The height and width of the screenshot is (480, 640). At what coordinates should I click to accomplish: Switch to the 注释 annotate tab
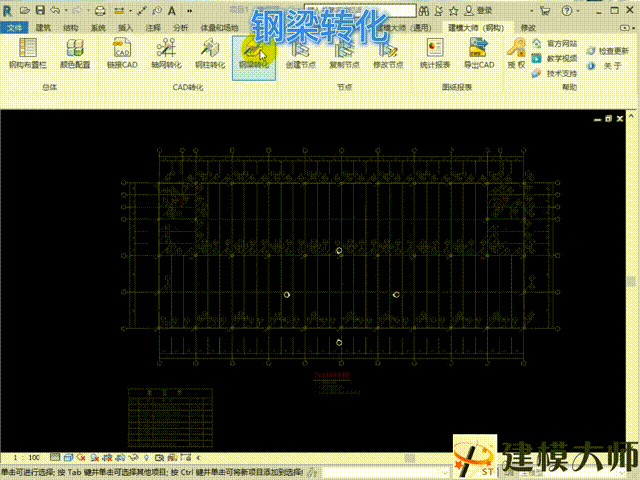(153, 28)
